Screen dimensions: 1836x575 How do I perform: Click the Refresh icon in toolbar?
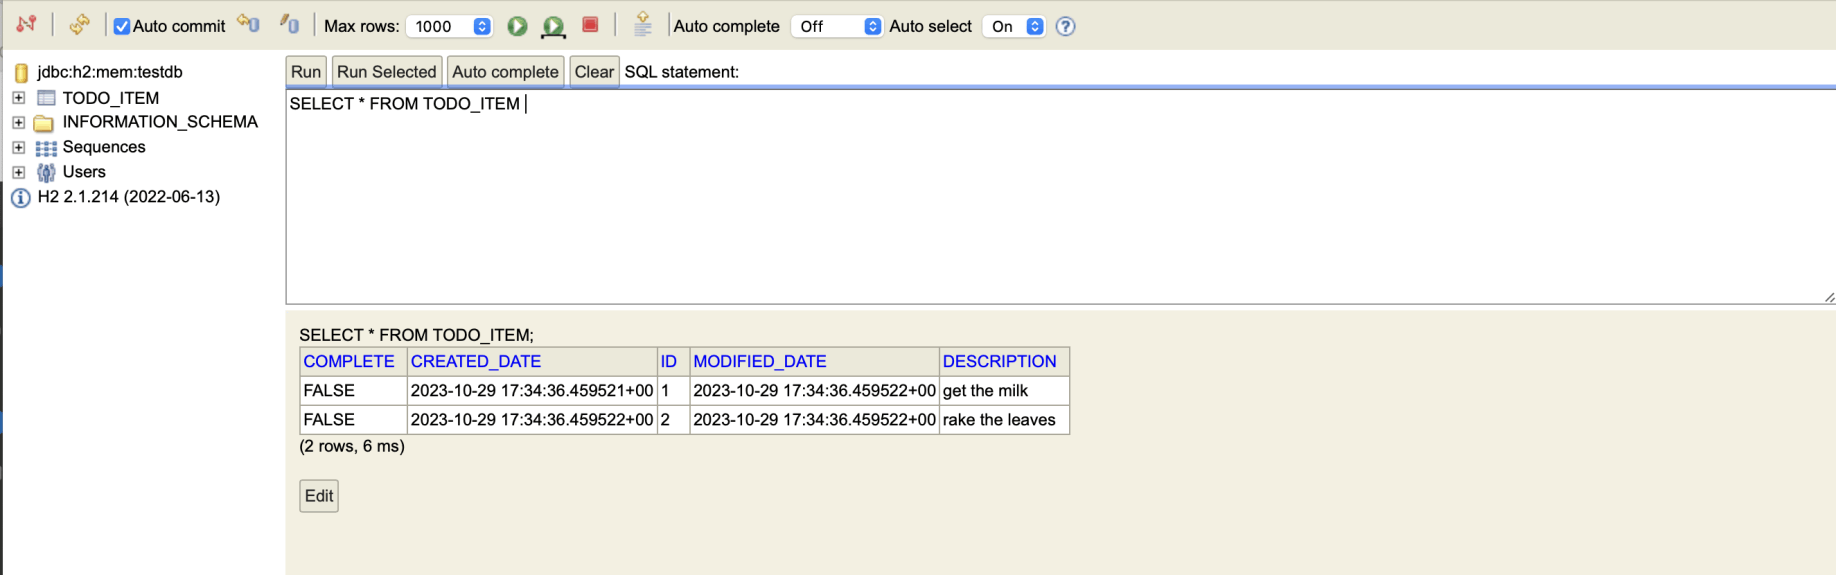tap(79, 25)
